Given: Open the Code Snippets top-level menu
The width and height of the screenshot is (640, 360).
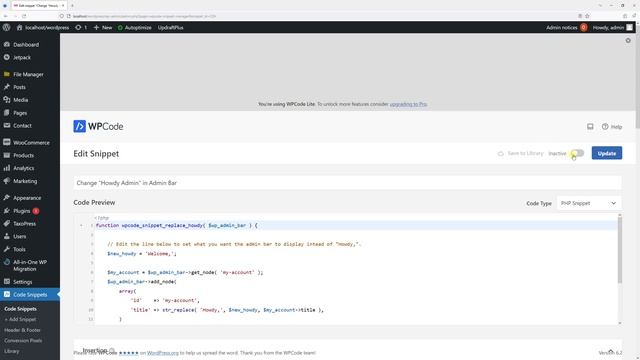Looking at the screenshot, I should (x=30, y=295).
